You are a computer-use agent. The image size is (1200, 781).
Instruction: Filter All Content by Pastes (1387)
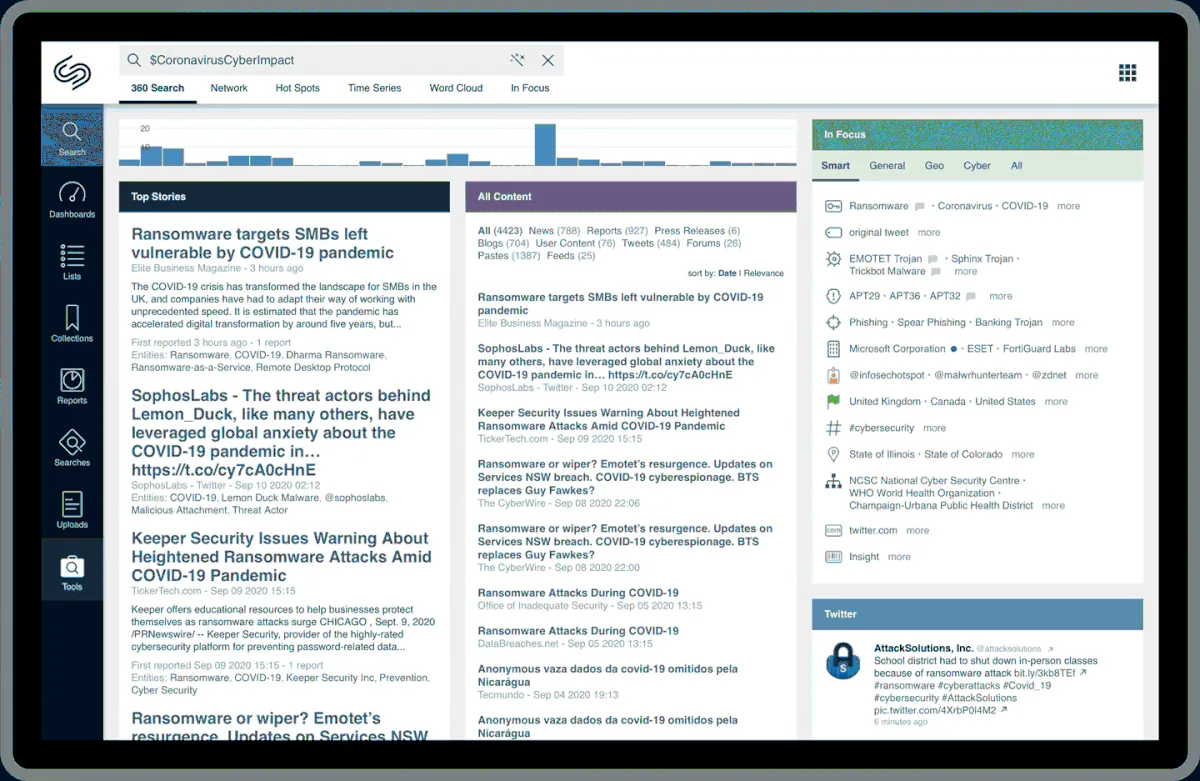pos(509,256)
